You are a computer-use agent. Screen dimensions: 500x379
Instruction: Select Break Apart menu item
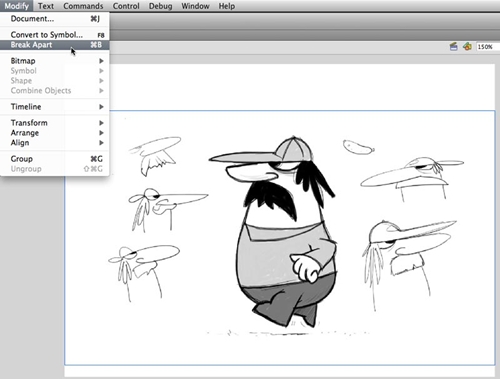point(55,45)
